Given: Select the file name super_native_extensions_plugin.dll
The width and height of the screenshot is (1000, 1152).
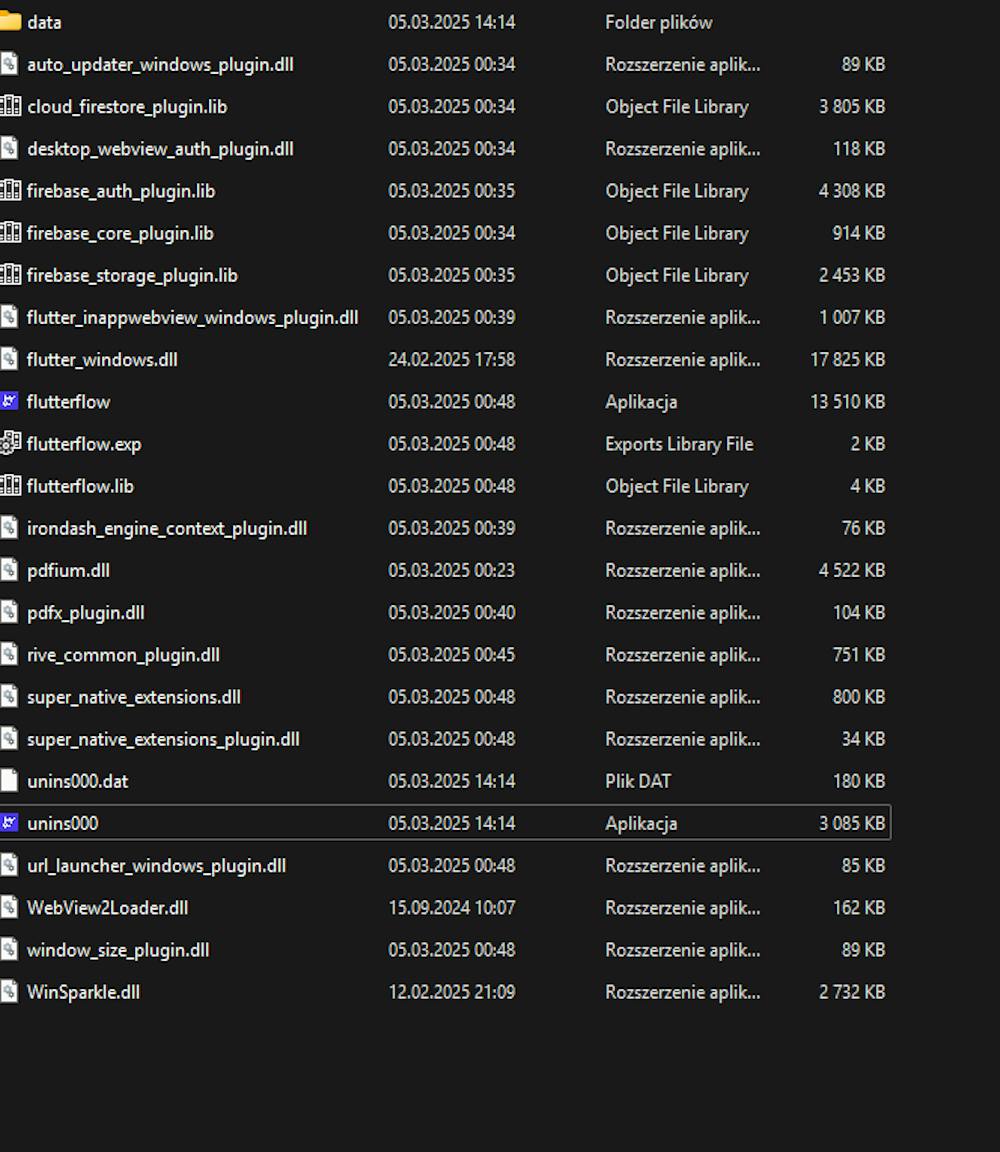Looking at the screenshot, I should (163, 739).
